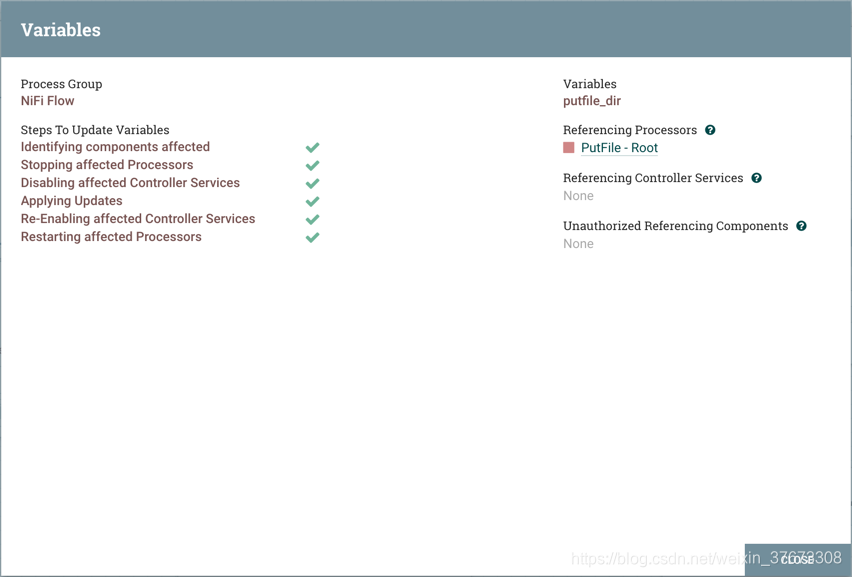852x577 pixels.
Task: Click None under Referencing Controller Services
Action: click(578, 196)
